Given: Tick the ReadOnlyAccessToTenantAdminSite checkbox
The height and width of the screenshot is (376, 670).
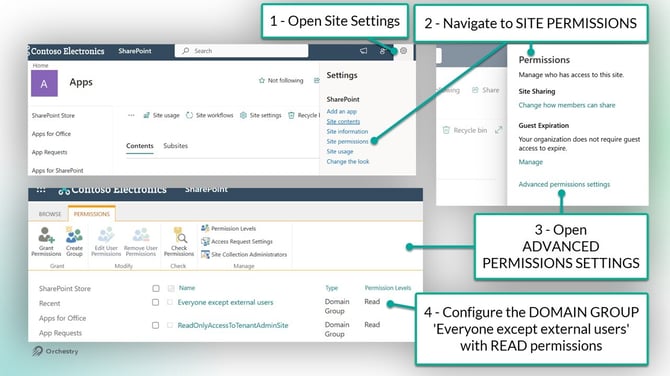Looking at the screenshot, I should coord(156,326).
